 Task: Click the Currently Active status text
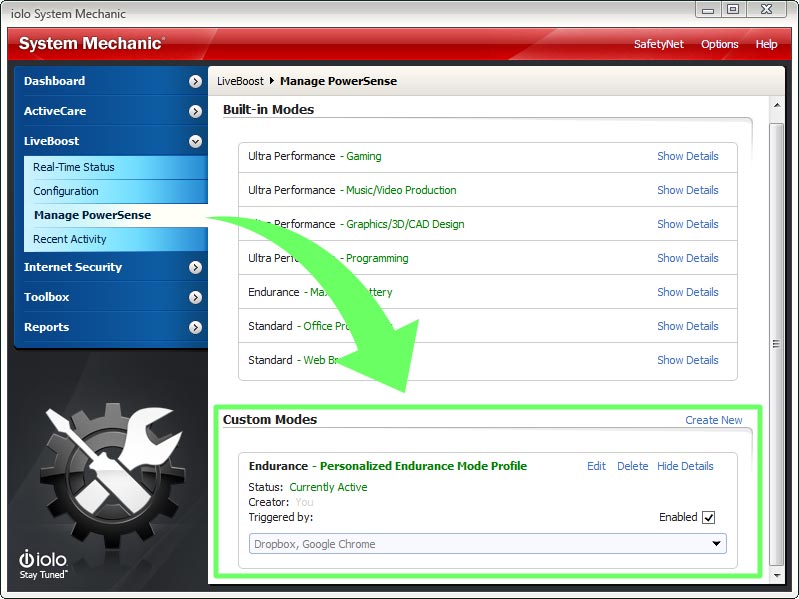pyautogui.click(x=328, y=487)
